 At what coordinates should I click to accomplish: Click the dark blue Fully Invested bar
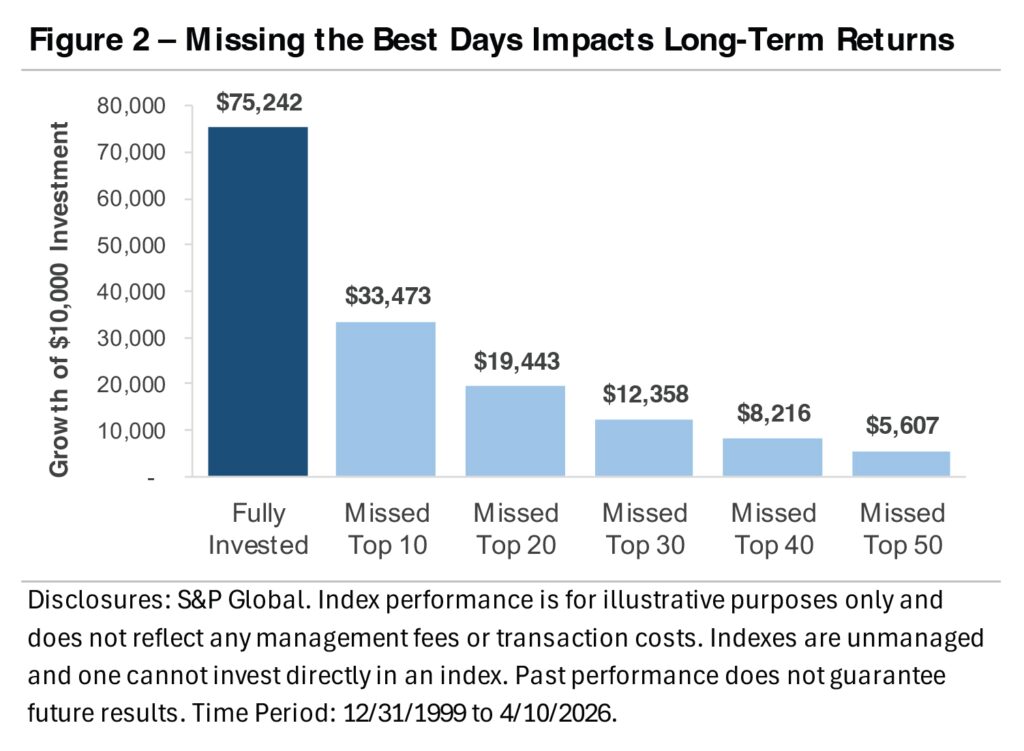coord(258,301)
